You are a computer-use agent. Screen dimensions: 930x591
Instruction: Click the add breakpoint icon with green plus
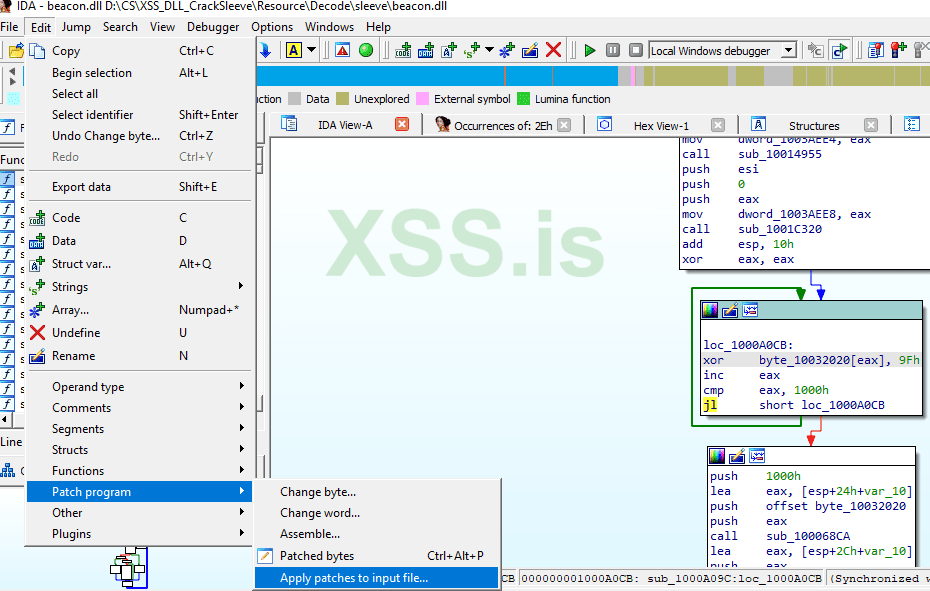[899, 50]
